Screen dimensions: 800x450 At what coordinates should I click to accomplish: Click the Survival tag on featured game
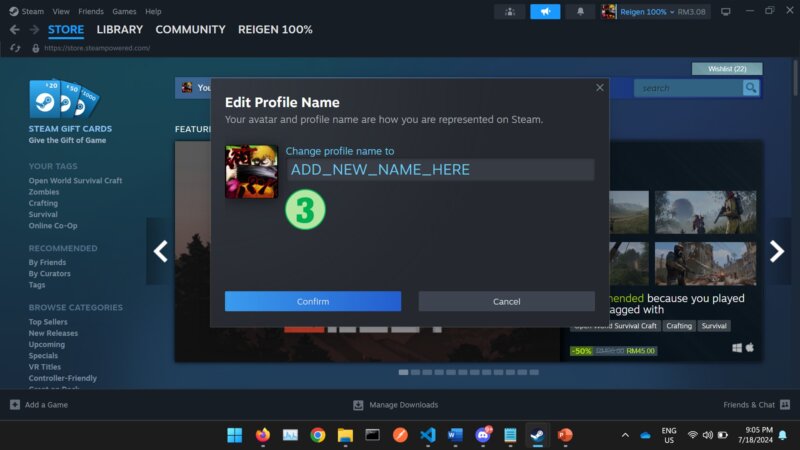(x=714, y=326)
